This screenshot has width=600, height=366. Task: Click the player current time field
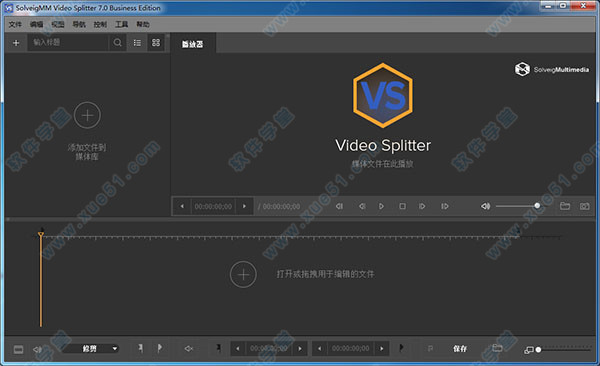(213, 206)
